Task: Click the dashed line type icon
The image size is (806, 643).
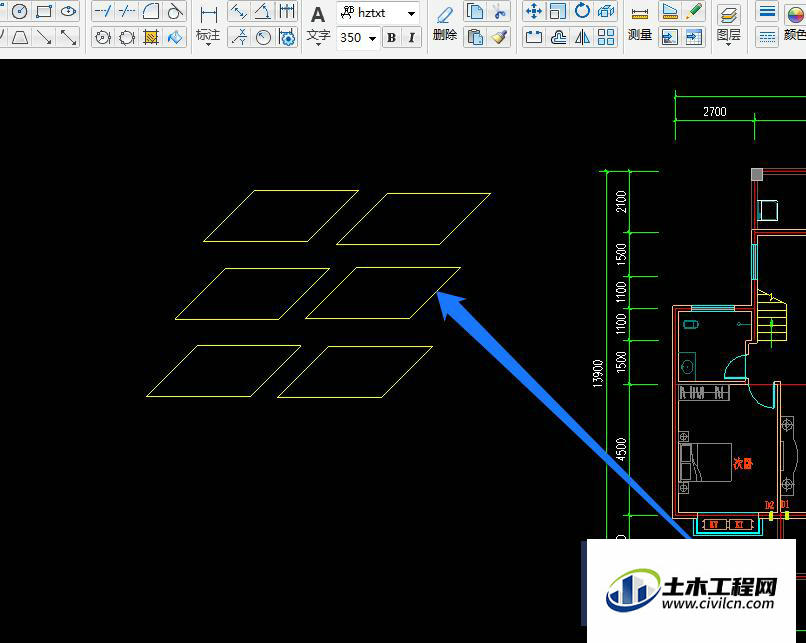Action: (767, 37)
